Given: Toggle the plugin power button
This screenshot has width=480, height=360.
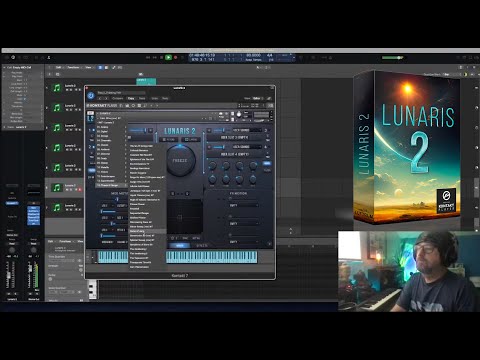Looking at the screenshot, I should point(91,96).
